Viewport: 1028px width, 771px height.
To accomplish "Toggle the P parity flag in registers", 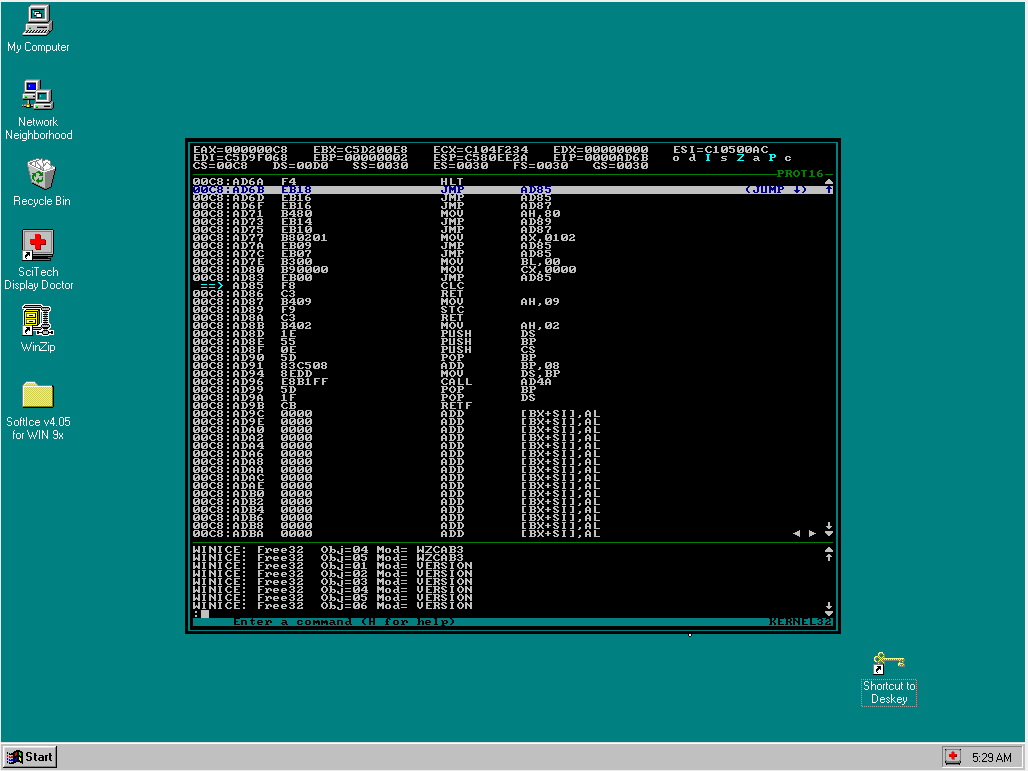I will pos(772,158).
